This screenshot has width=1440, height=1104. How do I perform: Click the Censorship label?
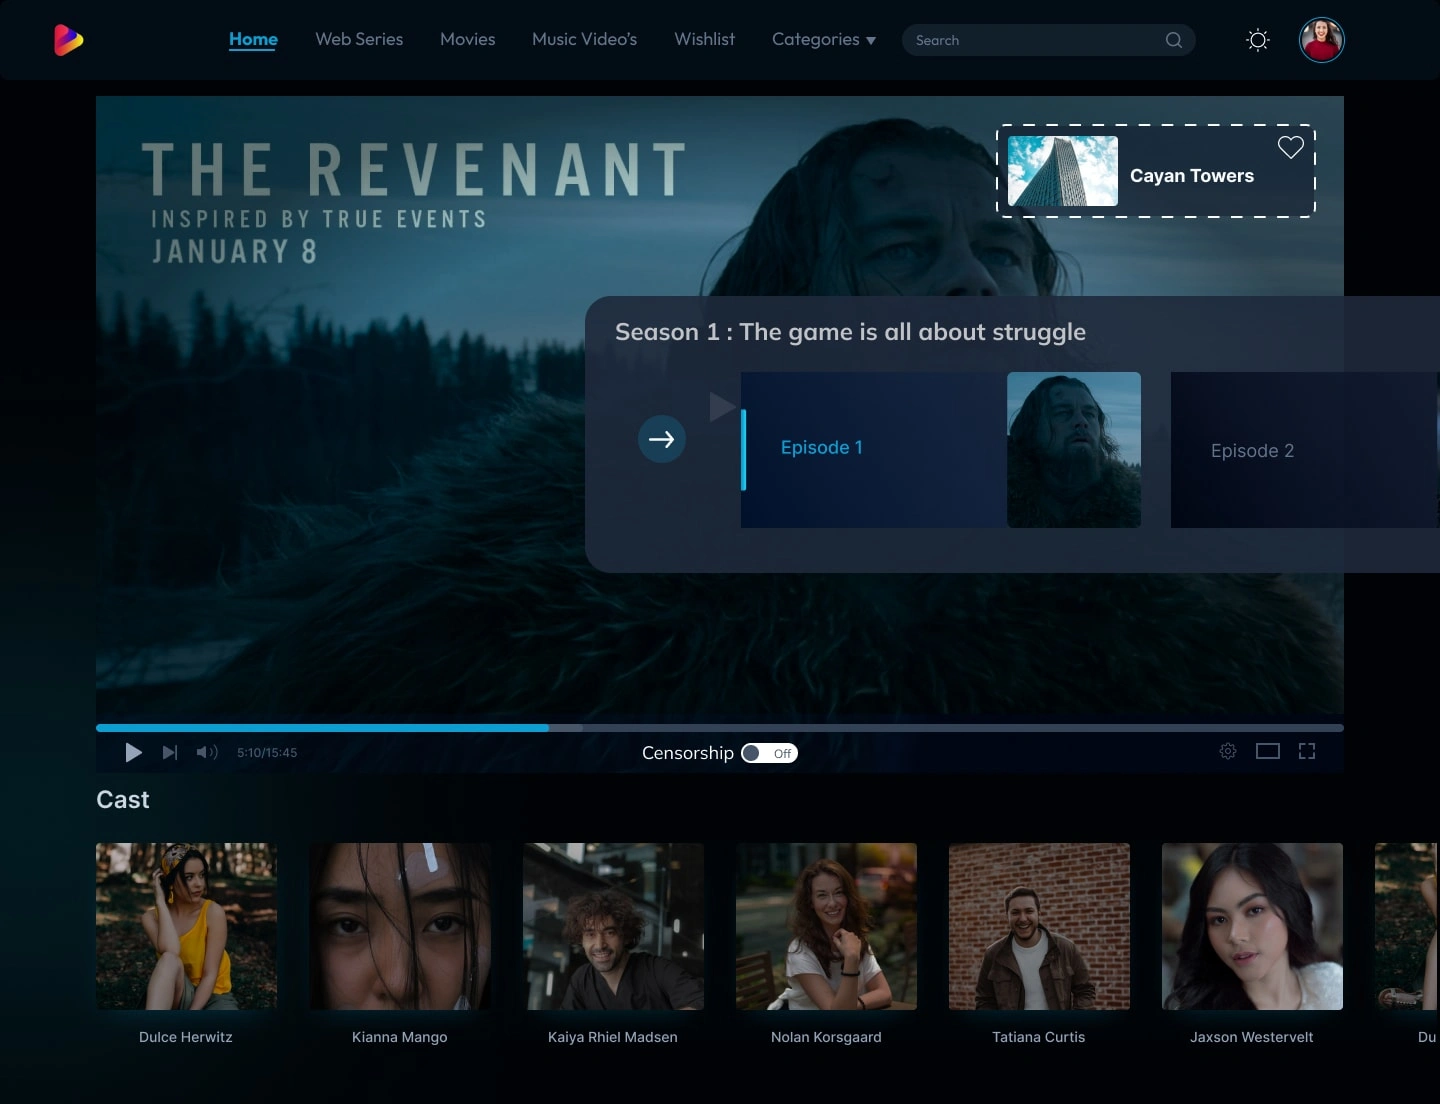click(688, 753)
